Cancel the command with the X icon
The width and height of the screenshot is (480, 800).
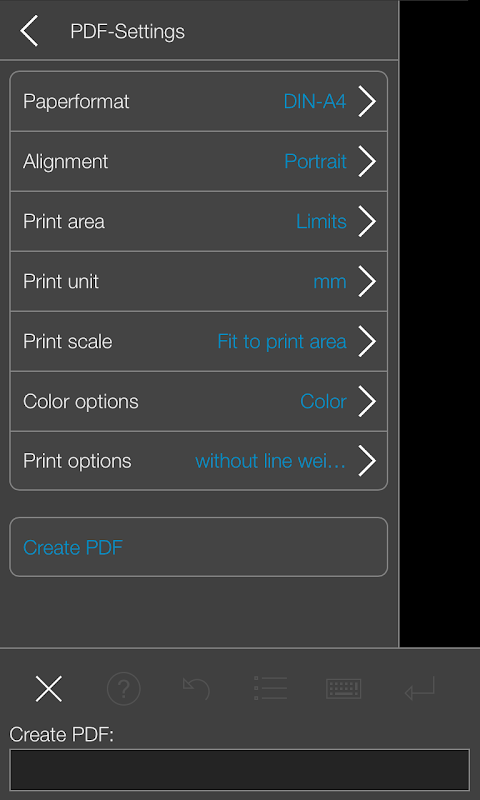point(48,689)
